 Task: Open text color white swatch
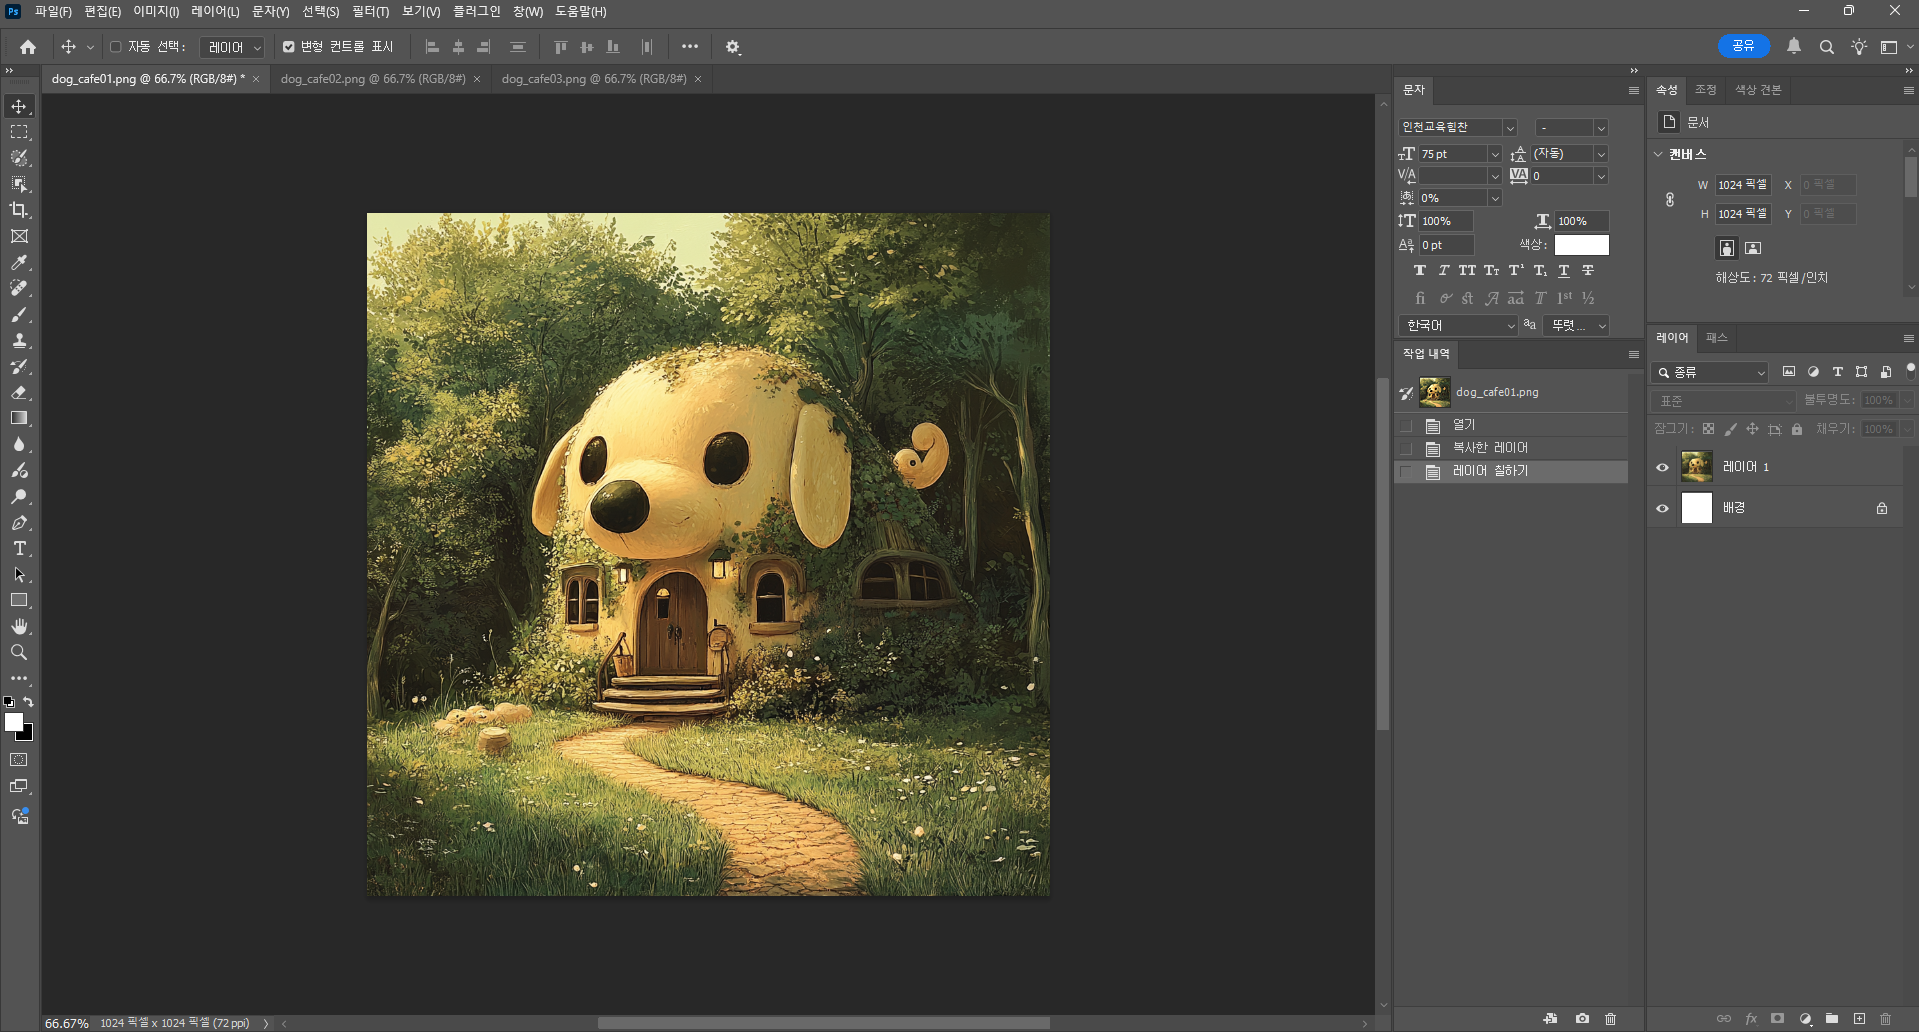[x=1581, y=245]
